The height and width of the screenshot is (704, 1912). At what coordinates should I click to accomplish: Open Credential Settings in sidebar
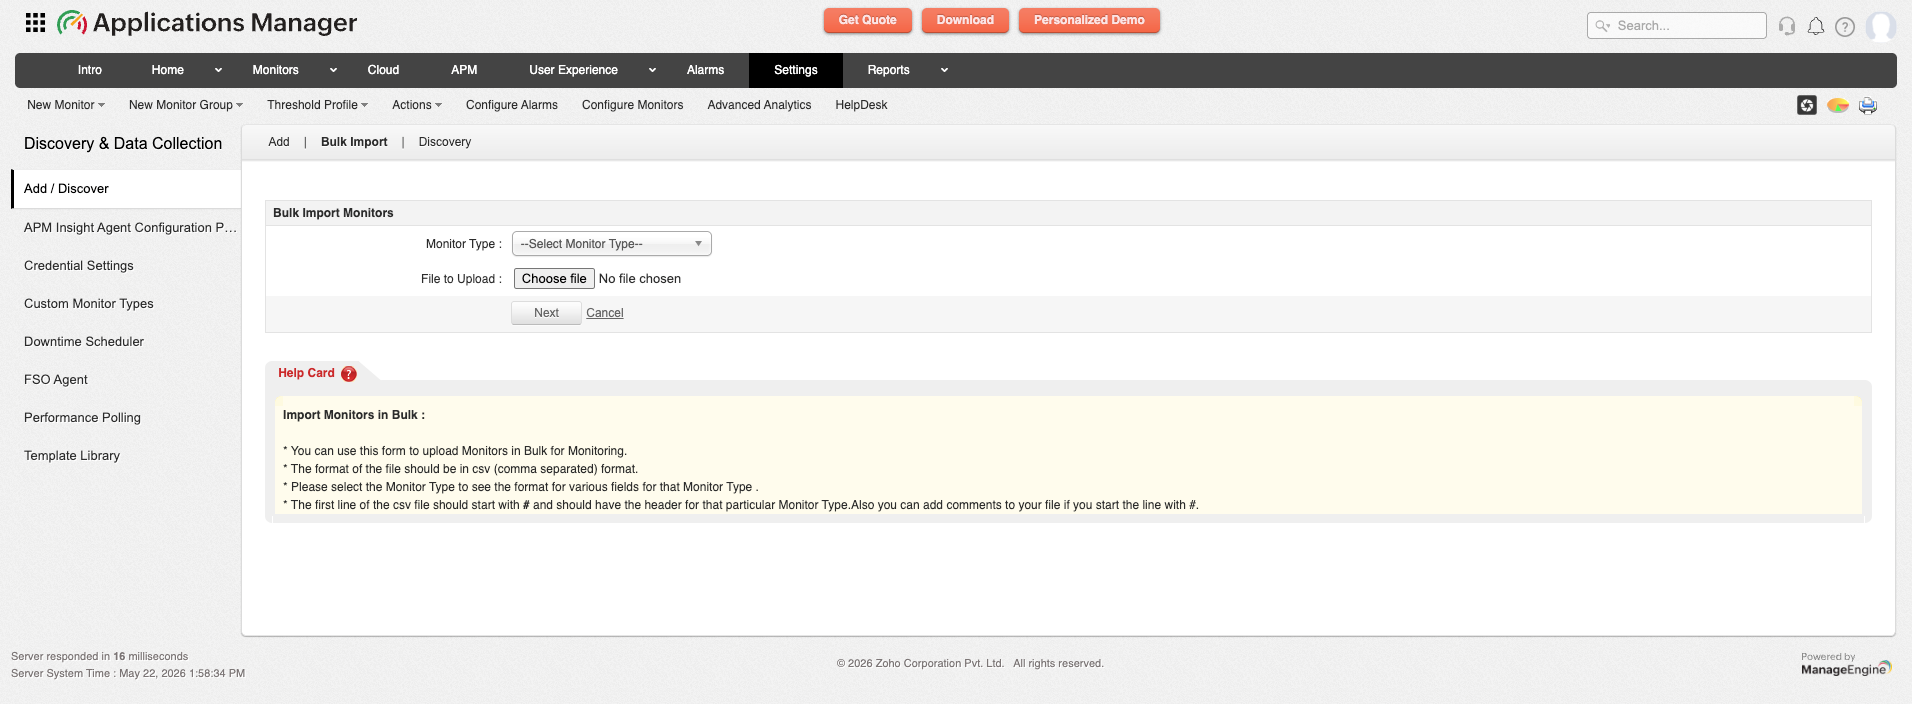tap(79, 266)
